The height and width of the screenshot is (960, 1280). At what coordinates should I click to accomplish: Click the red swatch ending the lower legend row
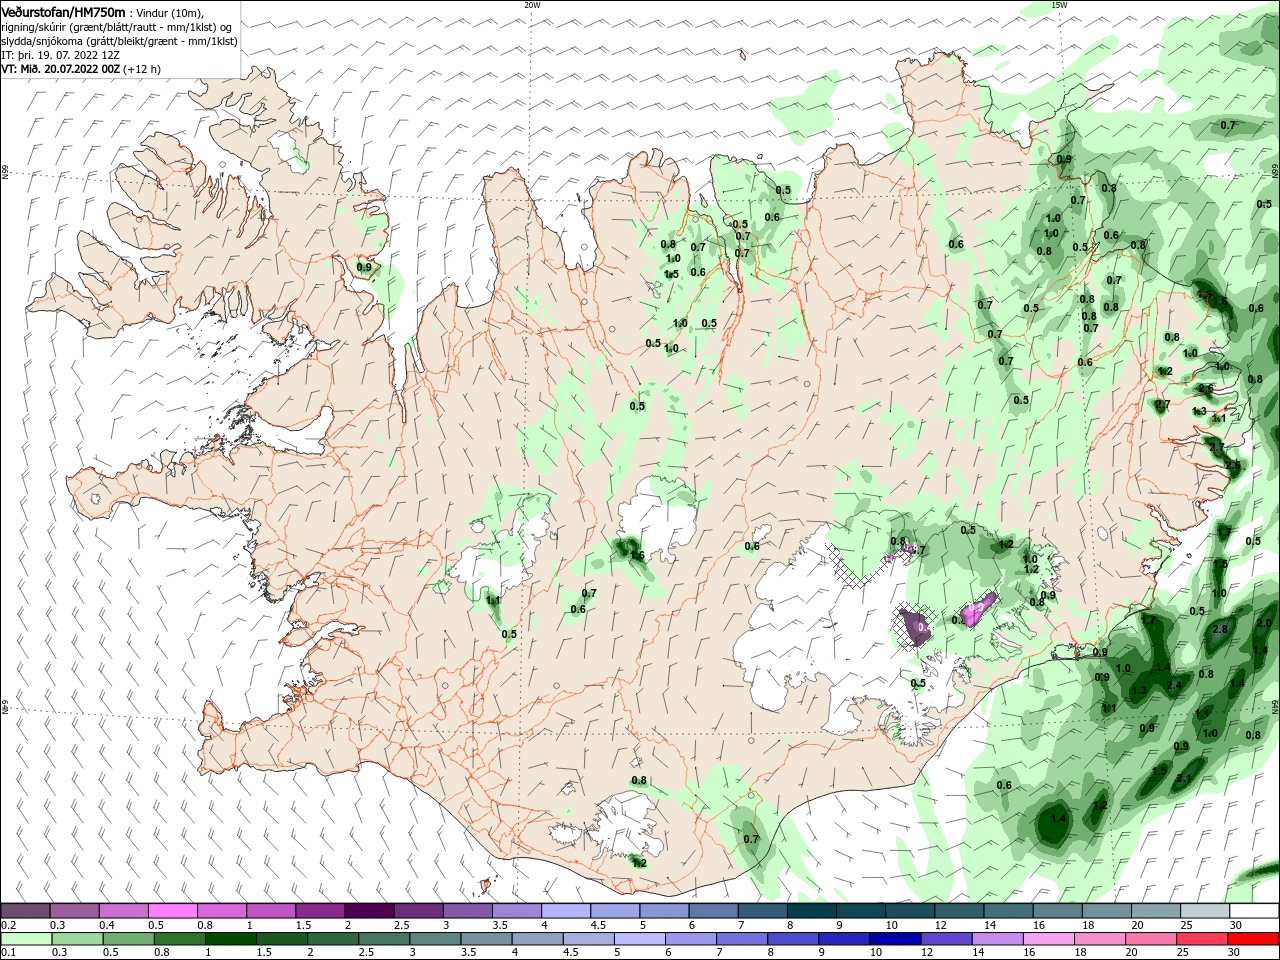tap(1253, 939)
